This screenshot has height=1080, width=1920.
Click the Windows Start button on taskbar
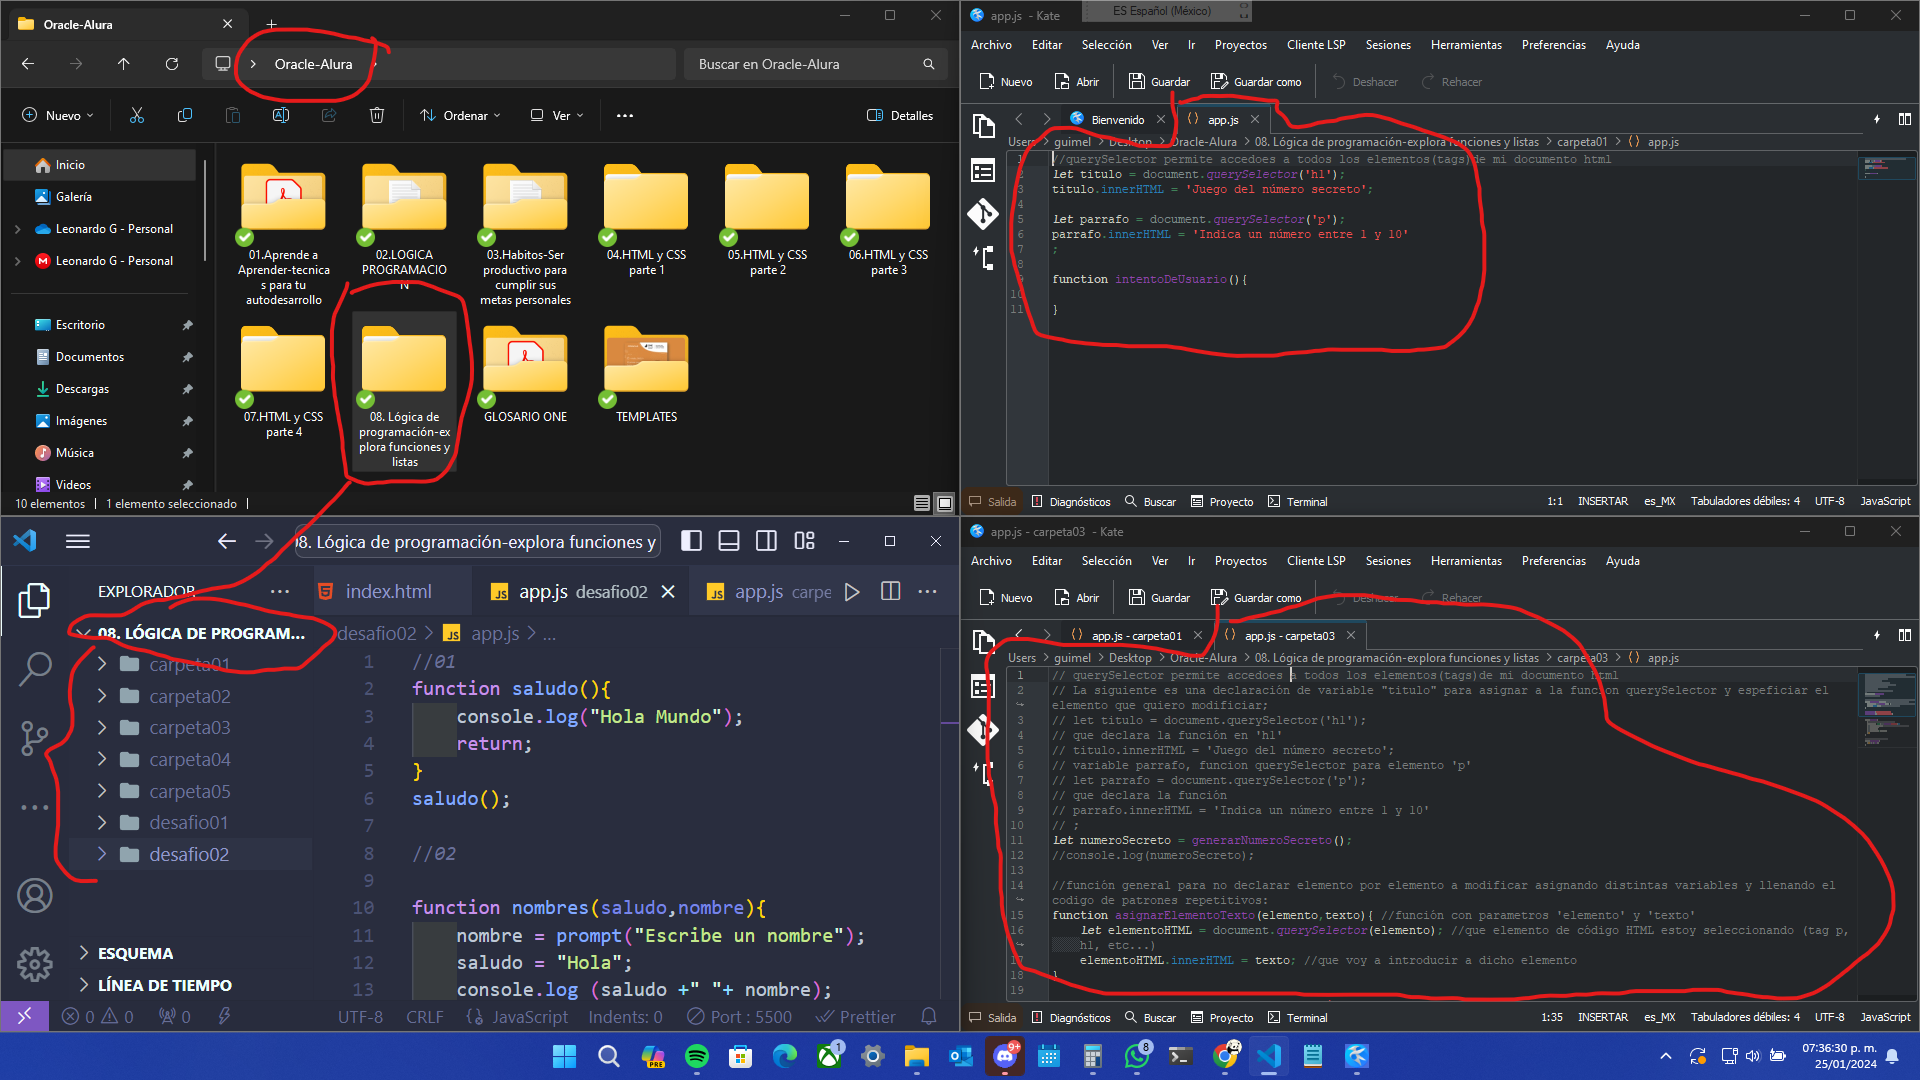565,1056
